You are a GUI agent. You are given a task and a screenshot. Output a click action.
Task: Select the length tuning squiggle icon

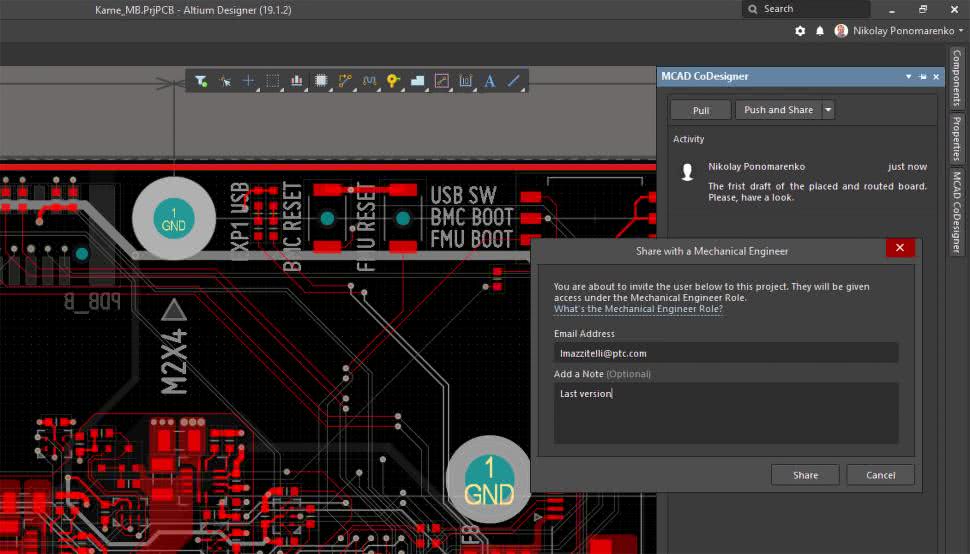369,81
